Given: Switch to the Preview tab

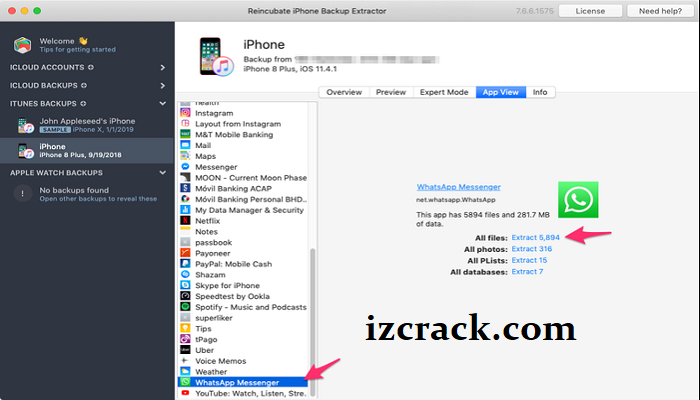Looking at the screenshot, I should [391, 92].
